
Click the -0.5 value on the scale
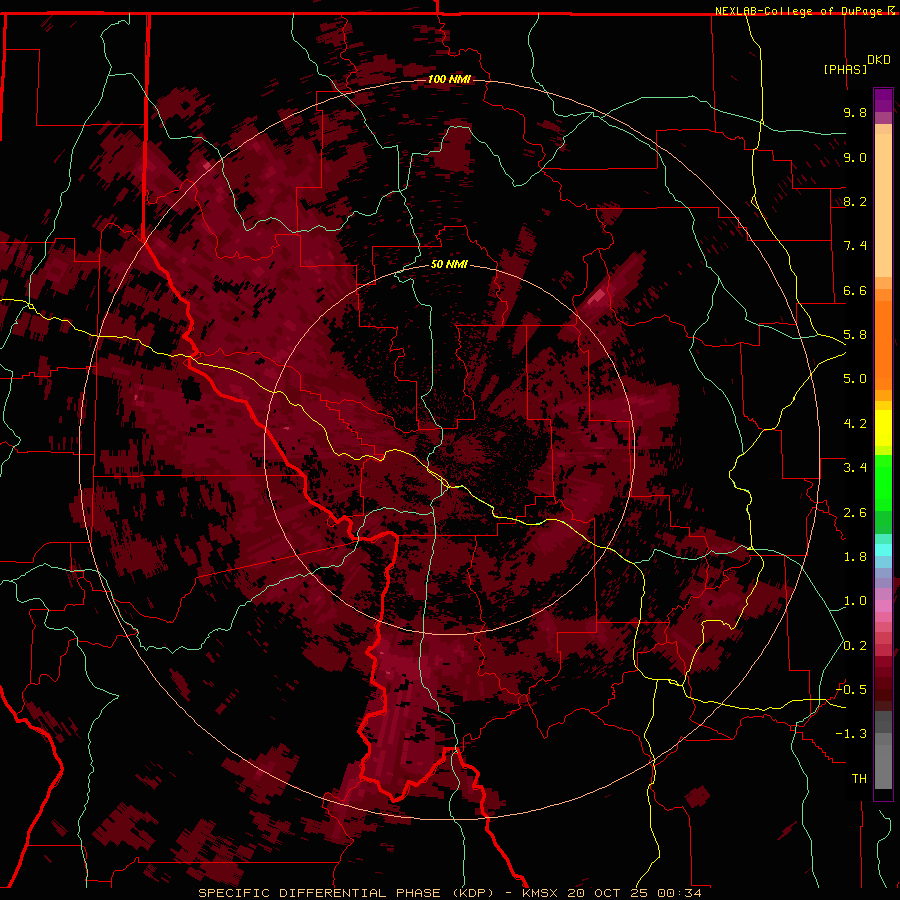[x=851, y=689]
